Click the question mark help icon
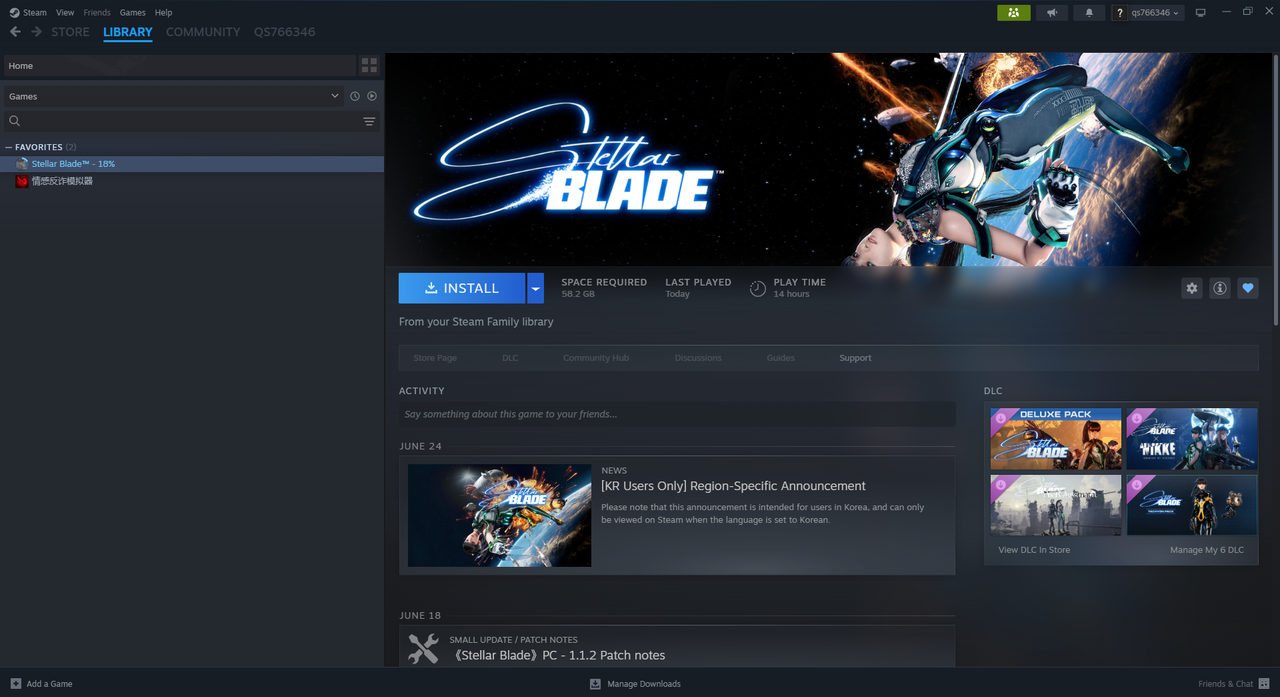 (1119, 13)
